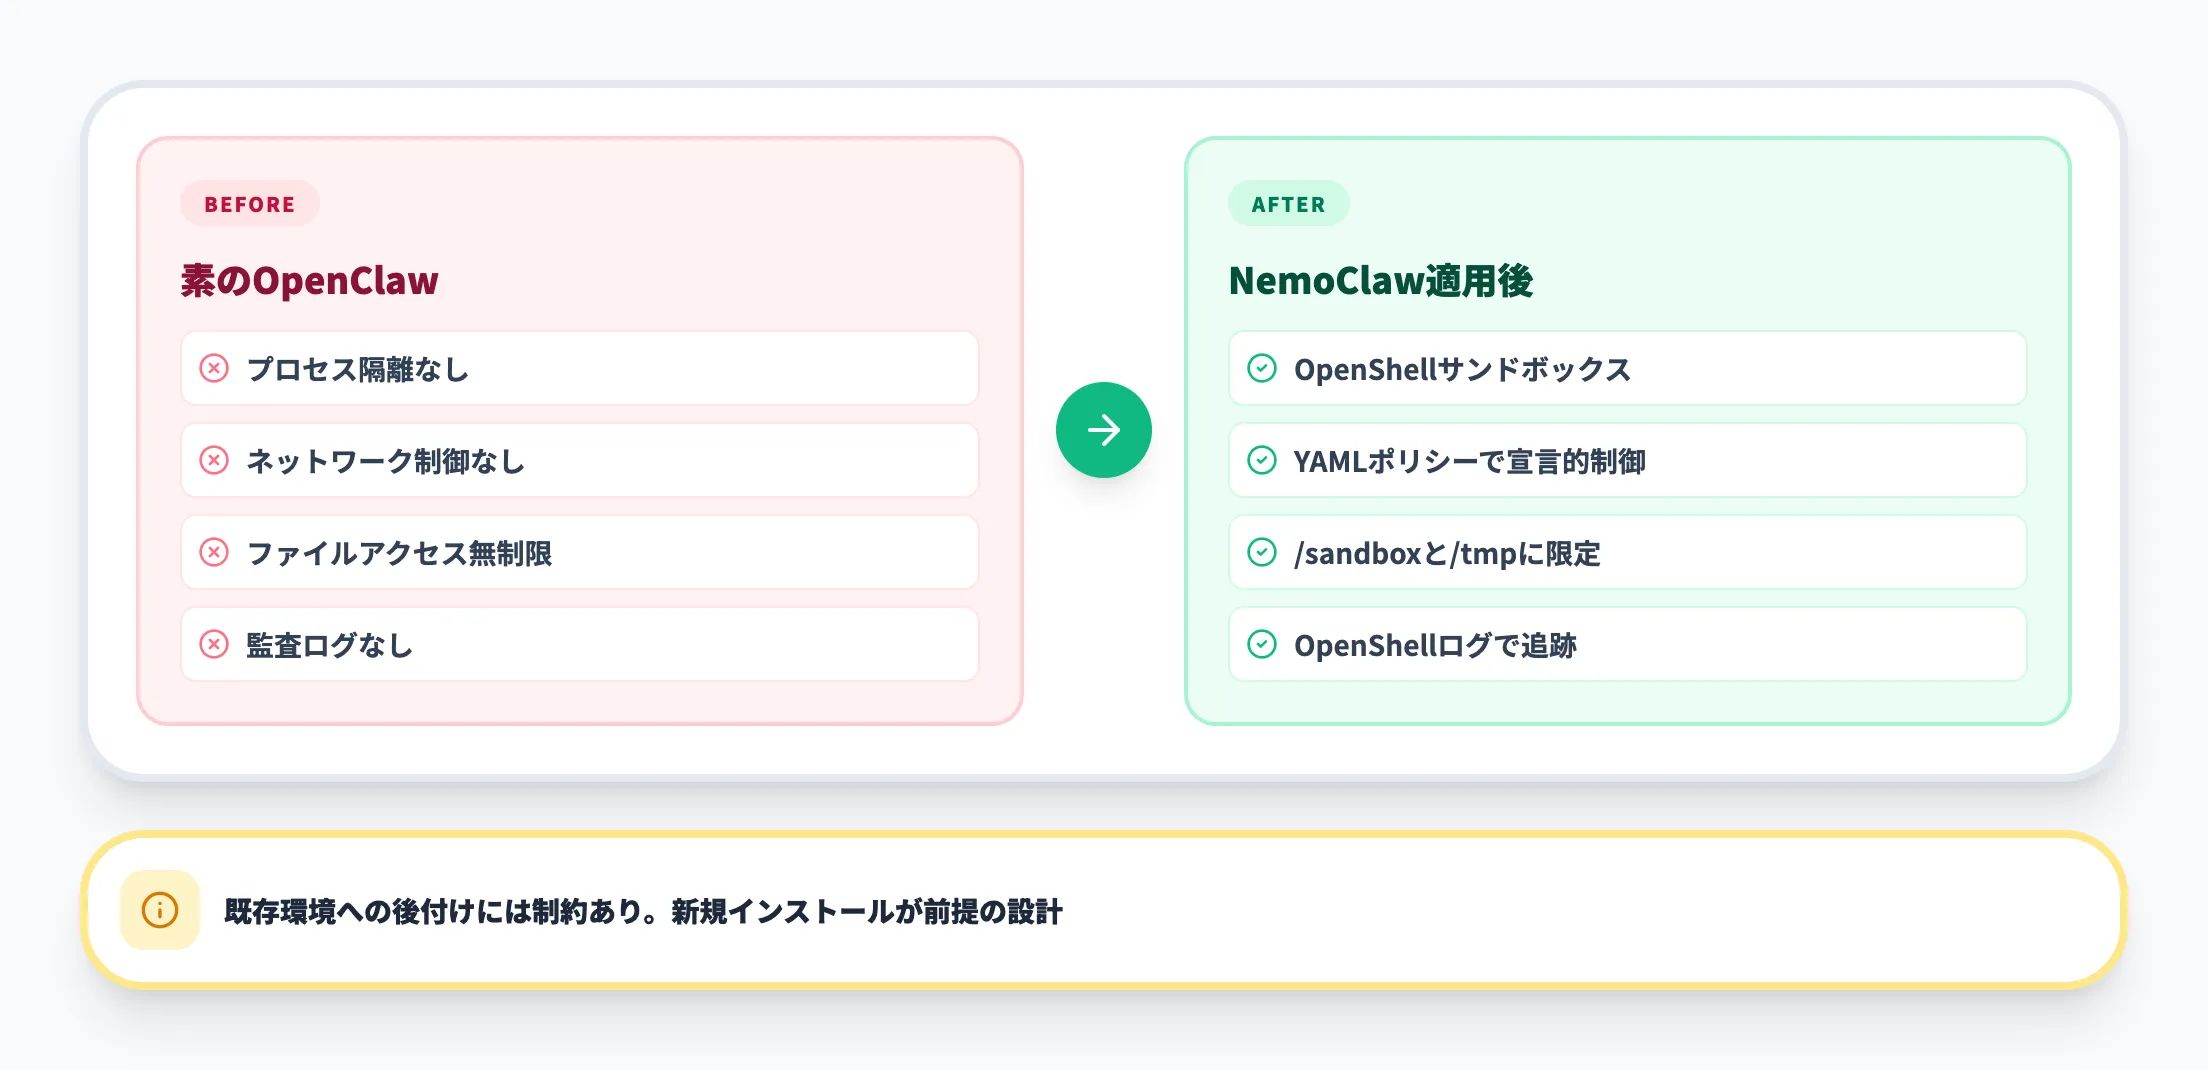Click the red X icon beside プロセス隔離なし

click(x=214, y=368)
